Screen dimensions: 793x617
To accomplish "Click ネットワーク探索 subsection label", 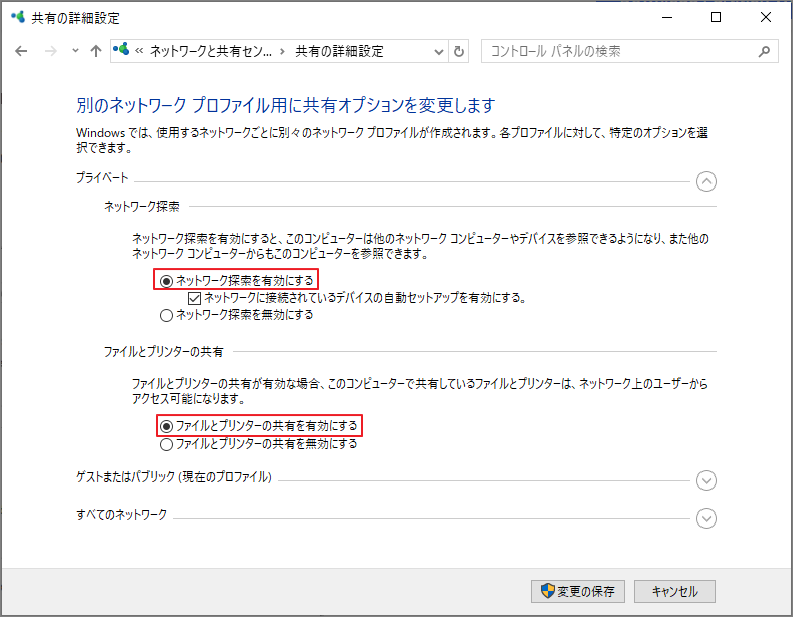I will click(x=142, y=206).
